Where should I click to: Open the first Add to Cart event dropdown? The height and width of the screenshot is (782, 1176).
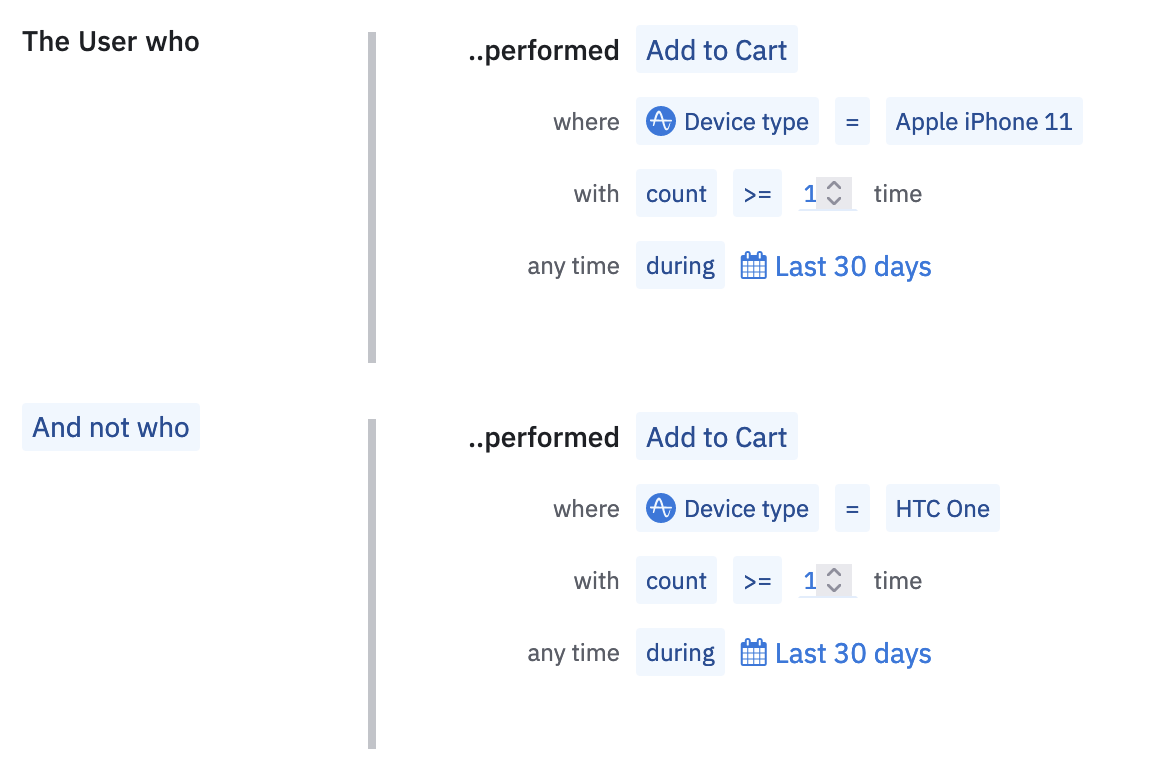[716, 50]
